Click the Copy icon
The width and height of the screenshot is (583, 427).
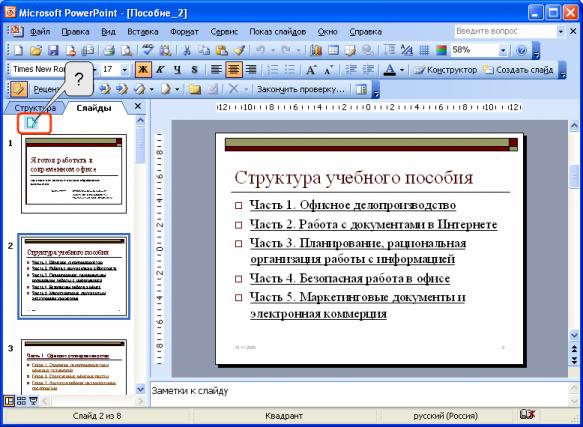tap(204, 50)
